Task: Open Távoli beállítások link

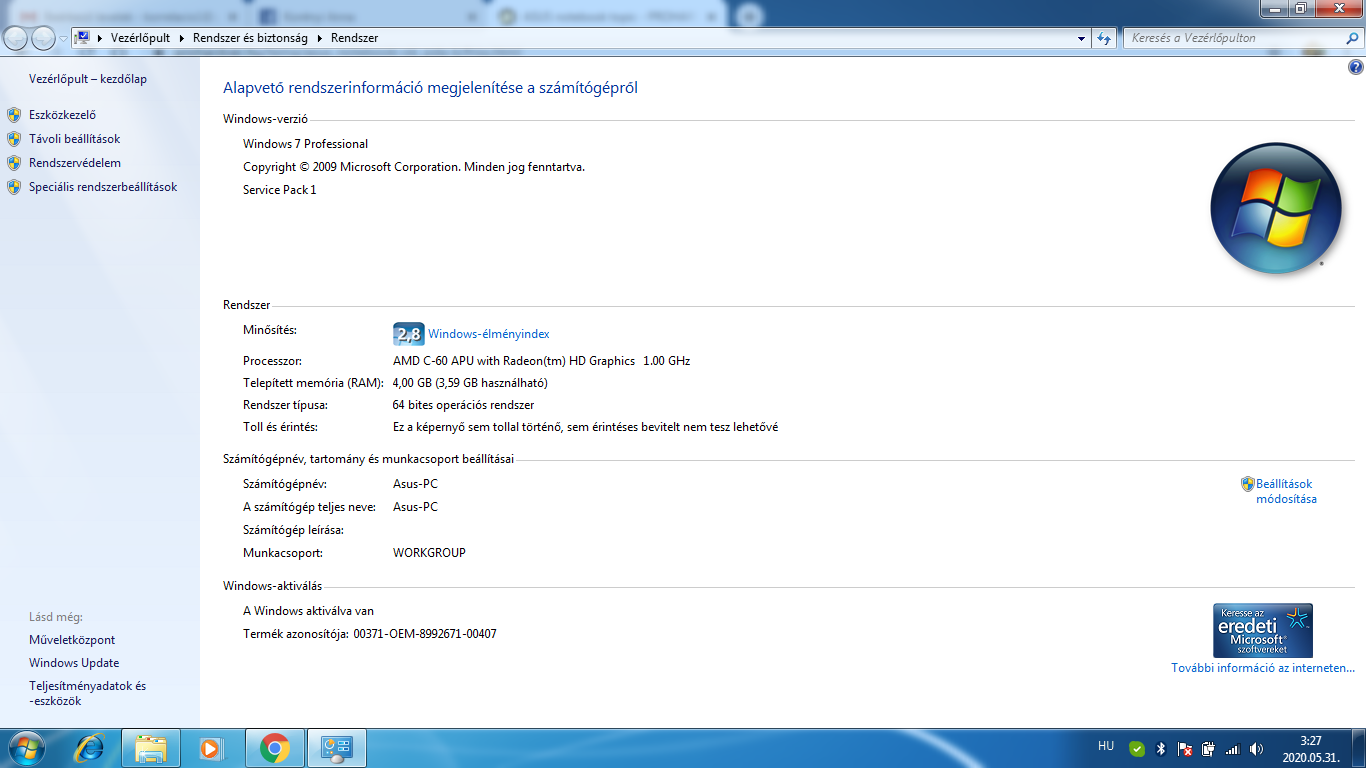Action: click(x=74, y=139)
